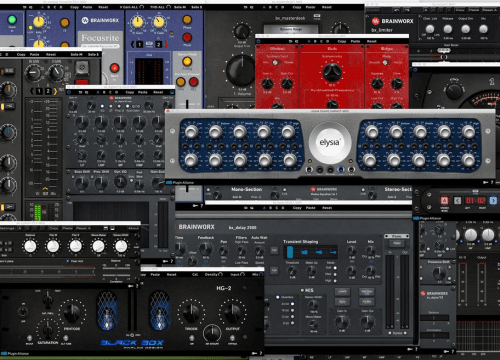Enable Peak Hold checkbox in bx_control

68,261
